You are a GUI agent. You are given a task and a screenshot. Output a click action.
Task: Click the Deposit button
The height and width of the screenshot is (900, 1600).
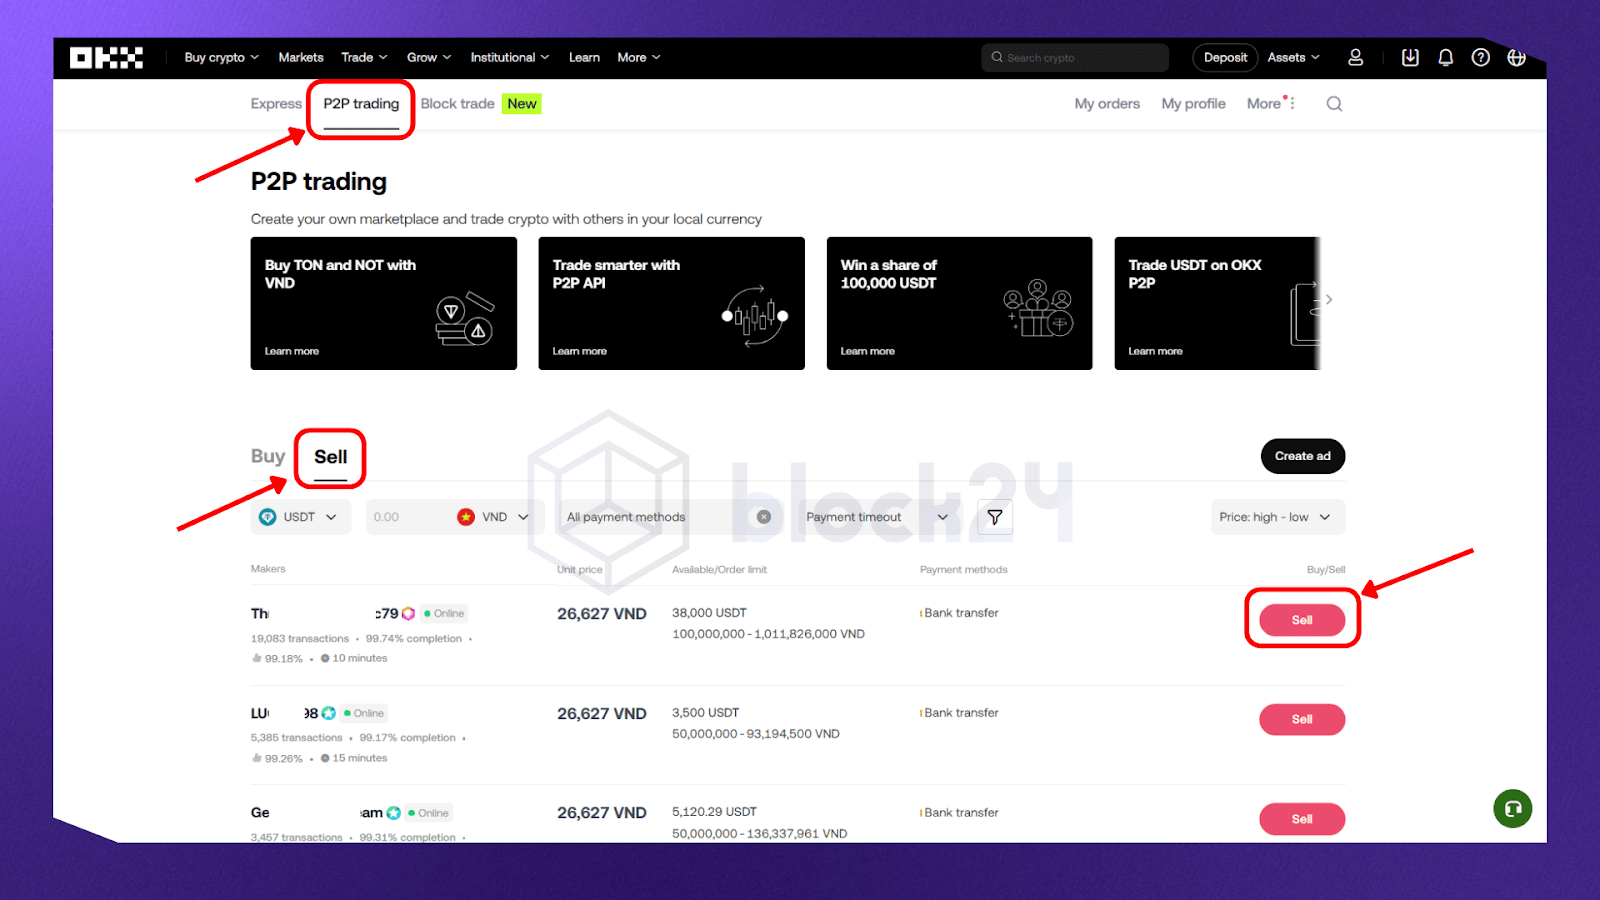(1225, 58)
